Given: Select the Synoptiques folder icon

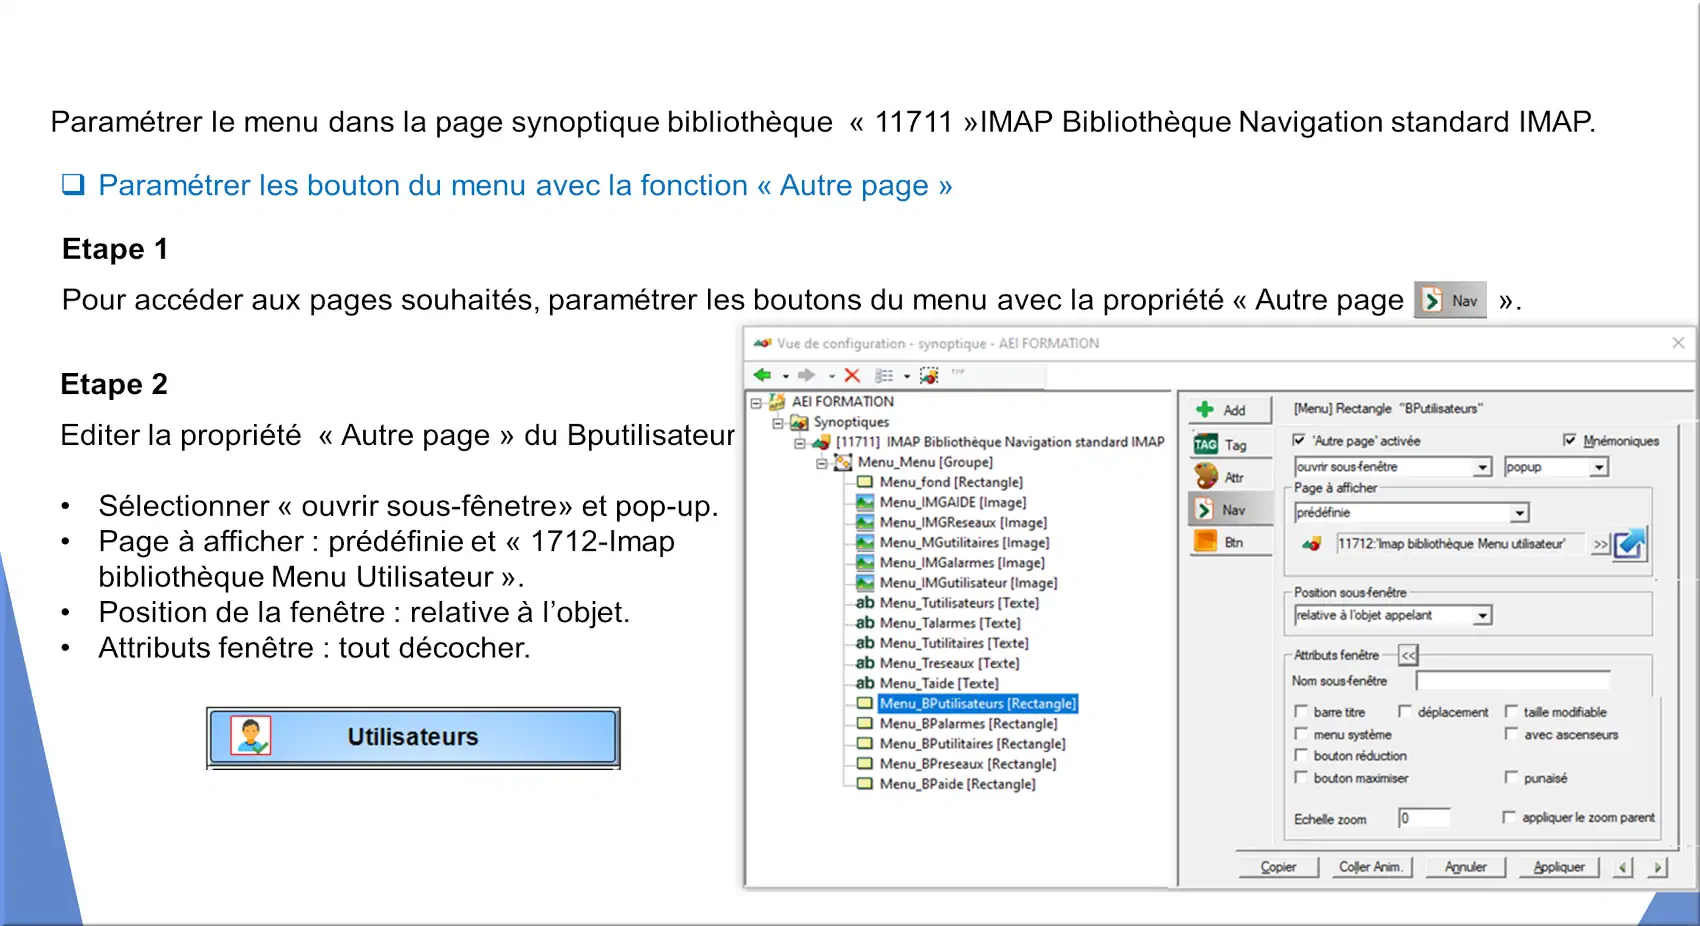Looking at the screenshot, I should point(799,422).
